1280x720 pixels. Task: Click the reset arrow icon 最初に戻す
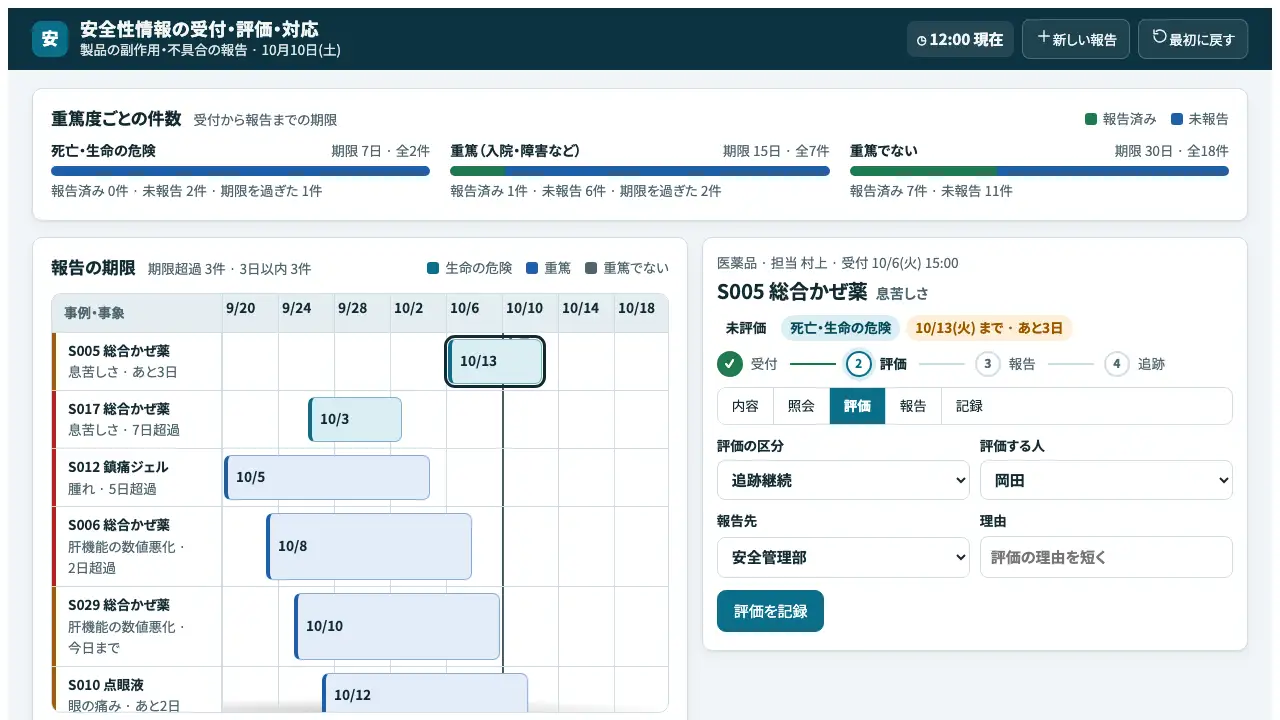(1159, 38)
